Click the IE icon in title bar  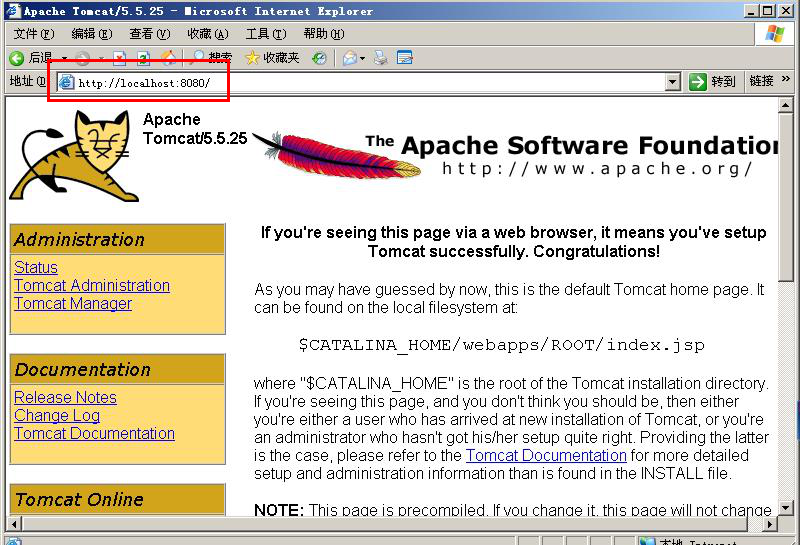(12, 11)
